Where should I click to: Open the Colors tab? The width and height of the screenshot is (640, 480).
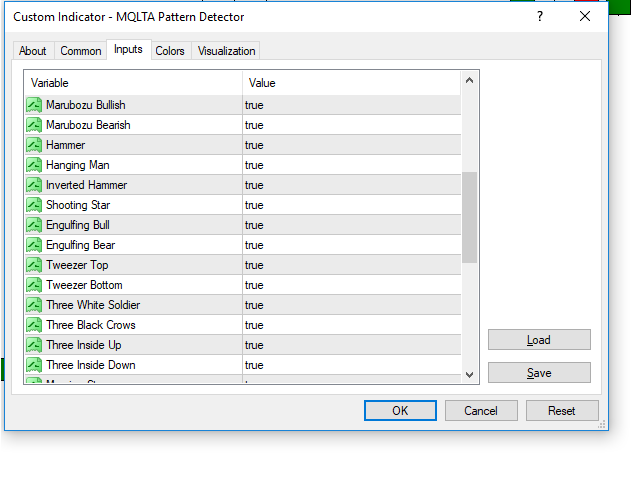pos(170,51)
